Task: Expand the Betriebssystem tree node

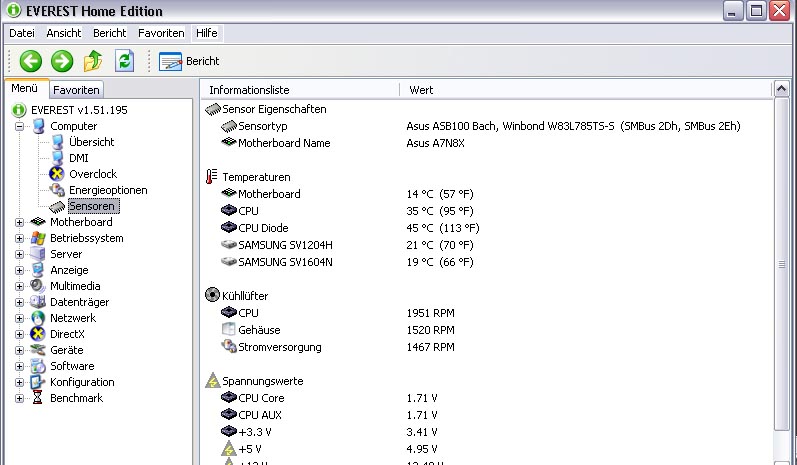Action: click(19, 238)
